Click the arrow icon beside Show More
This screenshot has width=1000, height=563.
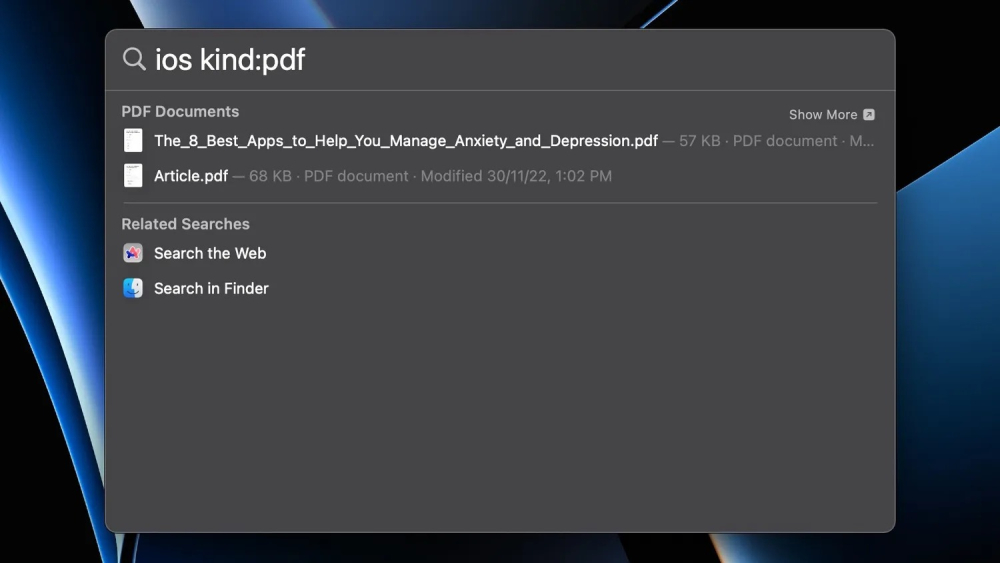coord(869,115)
